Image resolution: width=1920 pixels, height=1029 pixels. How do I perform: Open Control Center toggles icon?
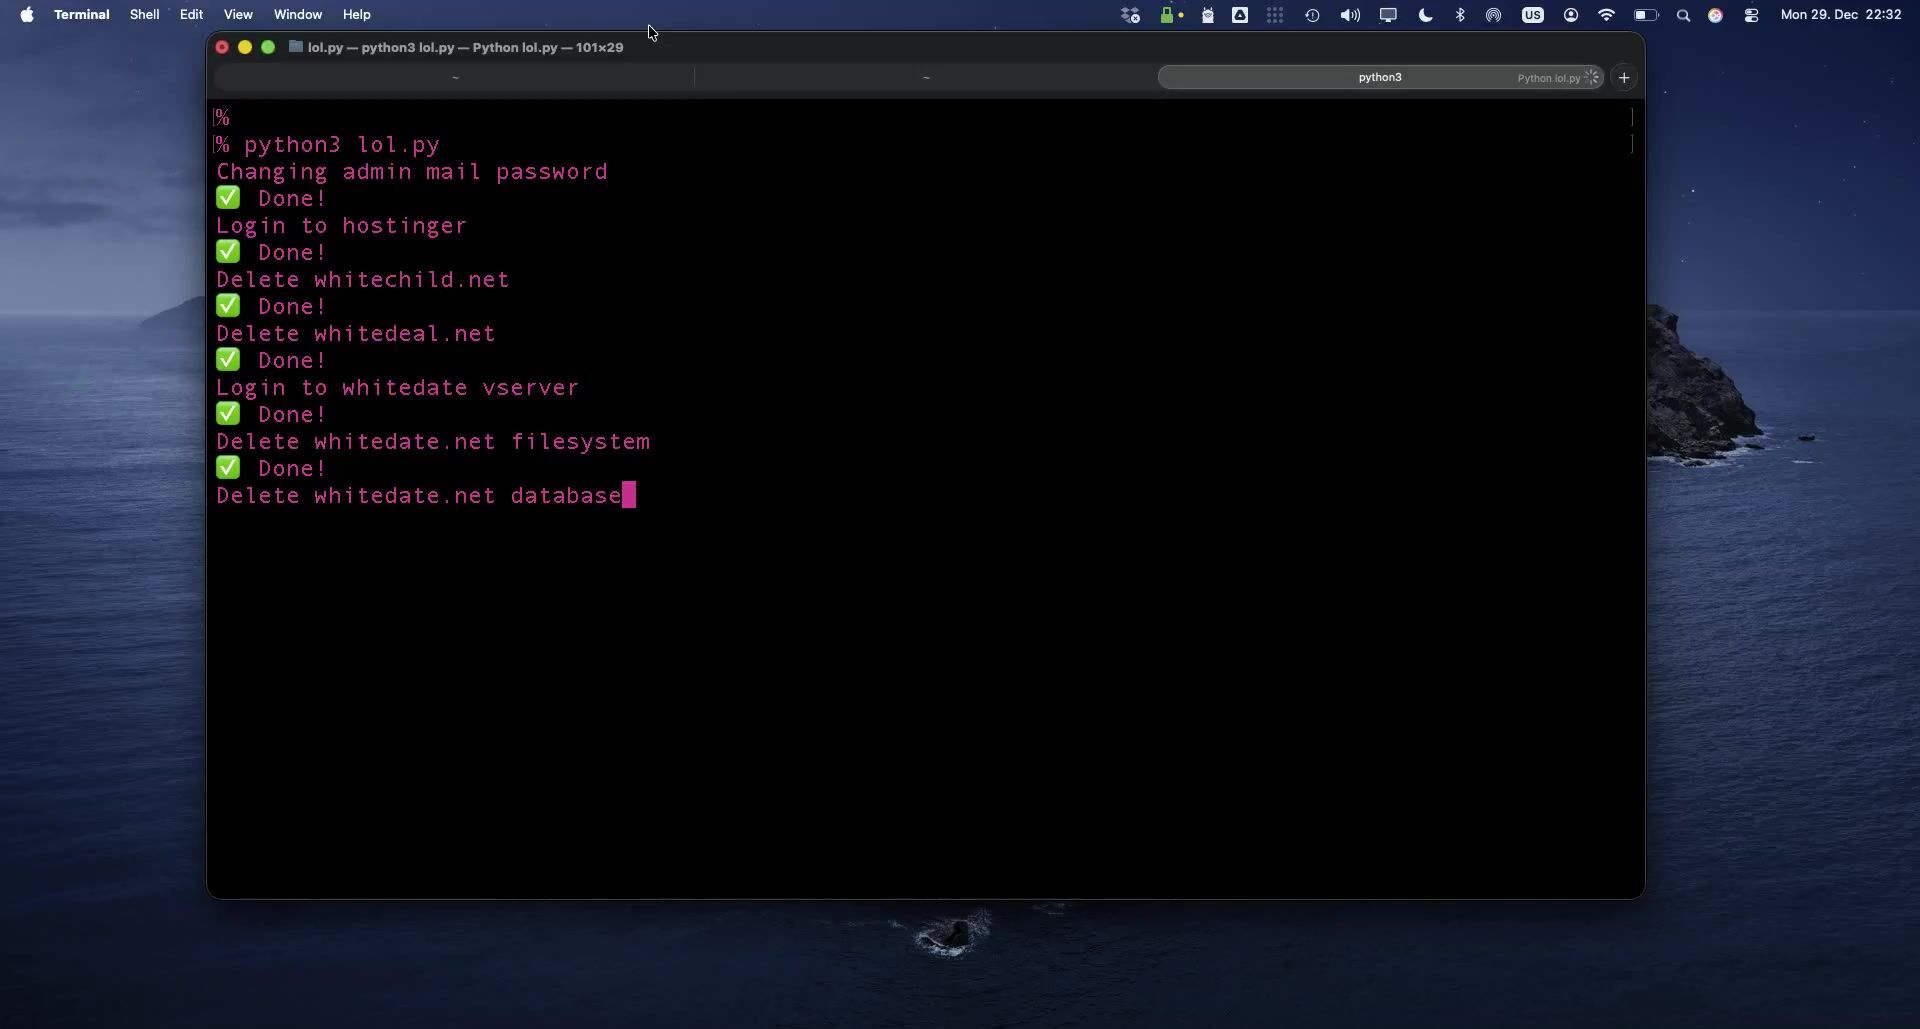pyautogui.click(x=1751, y=15)
